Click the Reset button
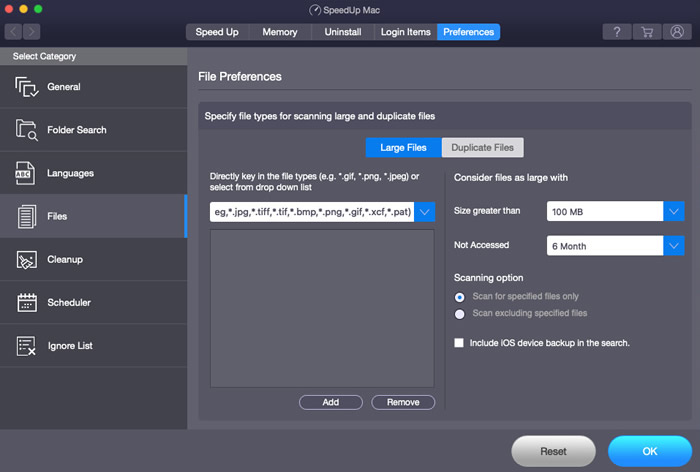 (x=554, y=451)
